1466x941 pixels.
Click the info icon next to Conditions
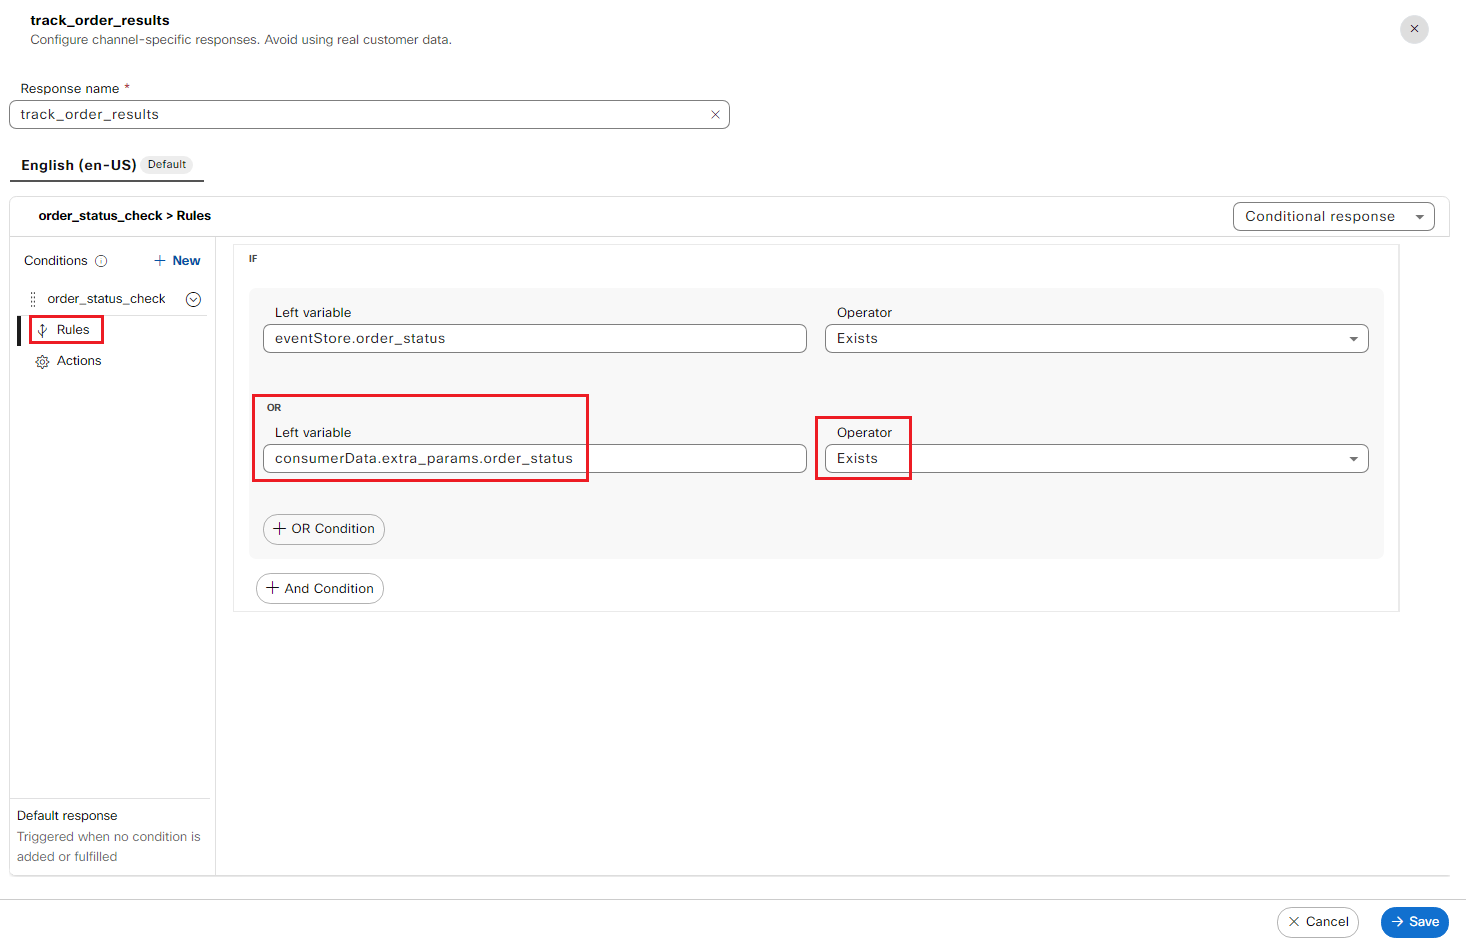click(101, 261)
